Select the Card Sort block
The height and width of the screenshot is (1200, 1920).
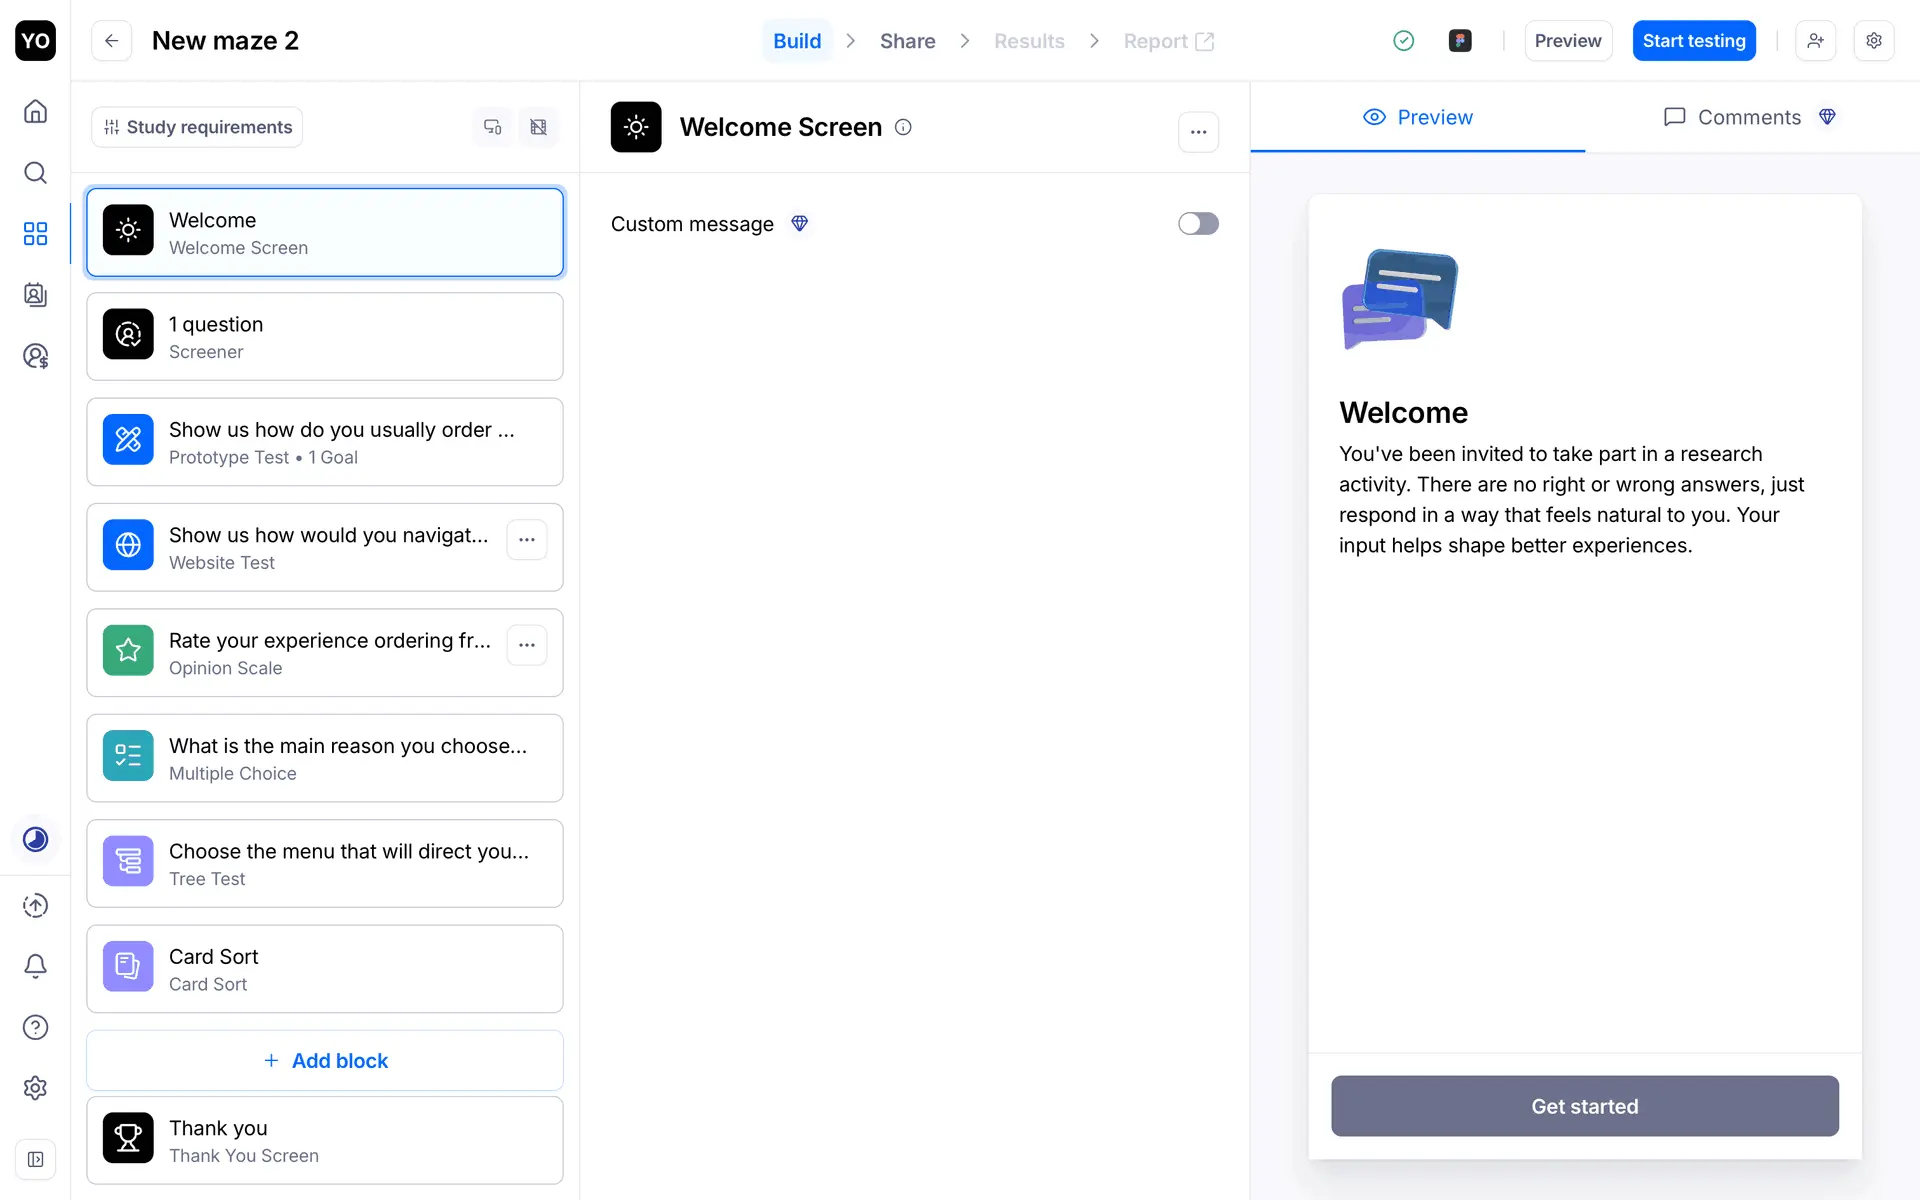tap(325, 969)
